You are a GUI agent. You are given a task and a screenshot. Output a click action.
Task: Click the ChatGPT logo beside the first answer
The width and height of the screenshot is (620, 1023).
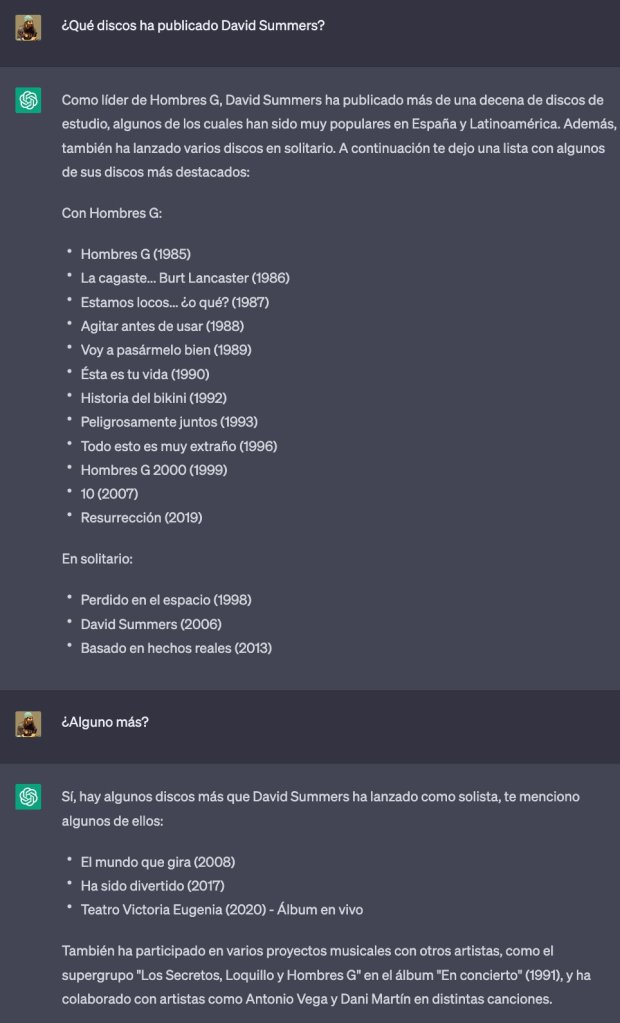tap(28, 100)
